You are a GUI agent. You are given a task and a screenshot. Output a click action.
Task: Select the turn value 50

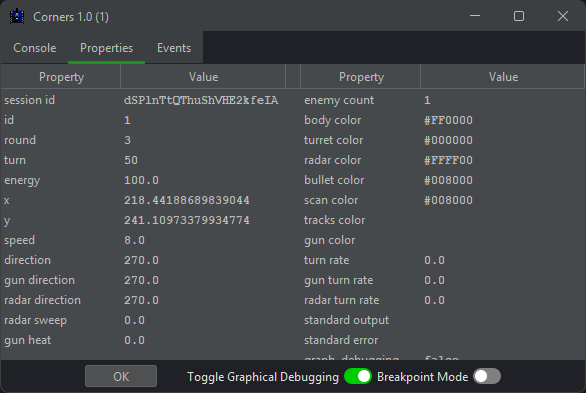tap(131, 160)
